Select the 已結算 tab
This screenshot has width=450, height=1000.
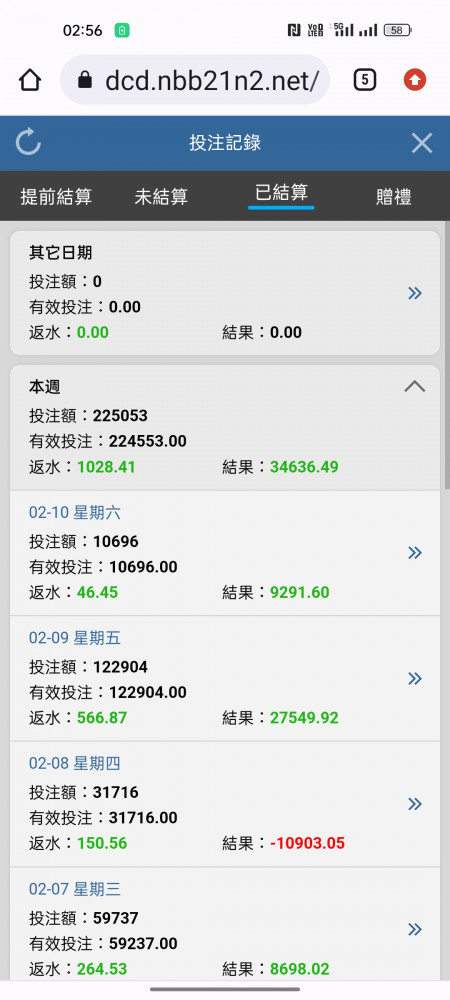tap(281, 193)
